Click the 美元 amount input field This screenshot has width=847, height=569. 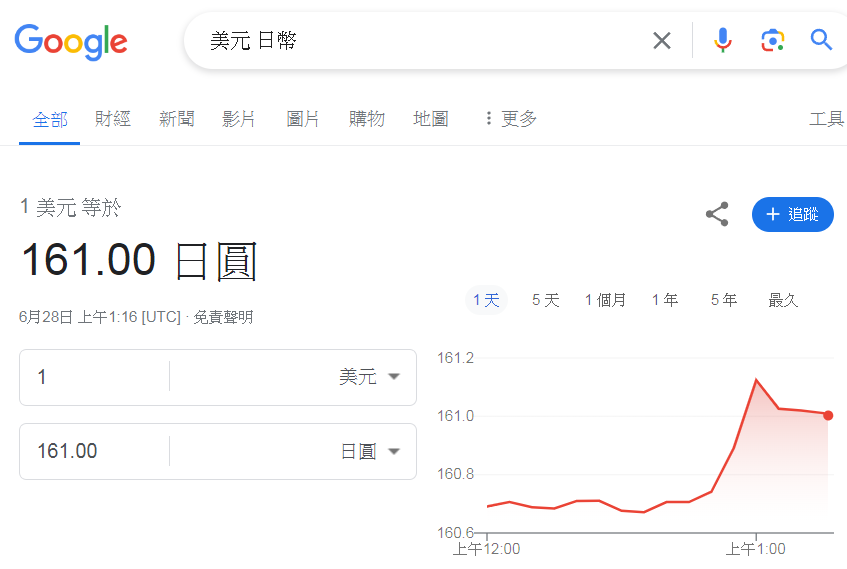[x=95, y=377]
